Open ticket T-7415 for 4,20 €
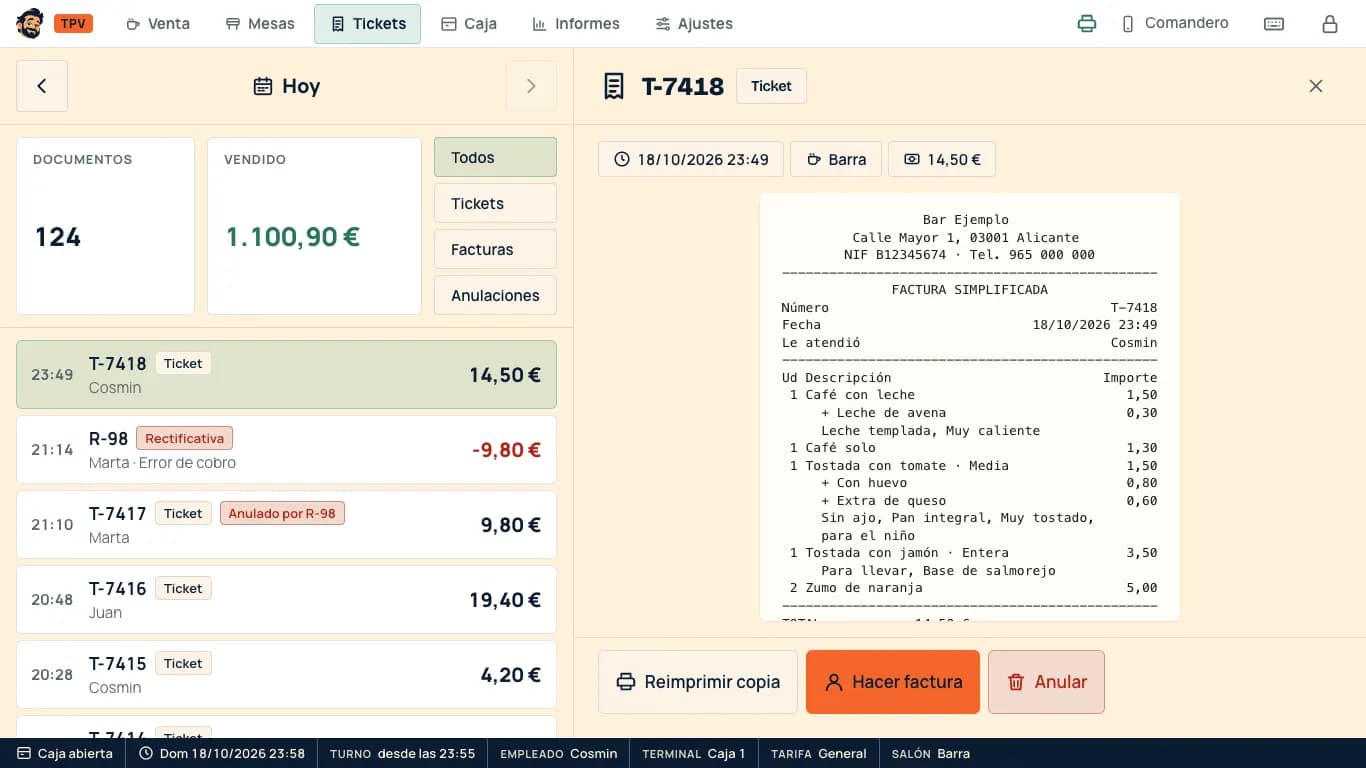1366x768 pixels. [x=286, y=675]
